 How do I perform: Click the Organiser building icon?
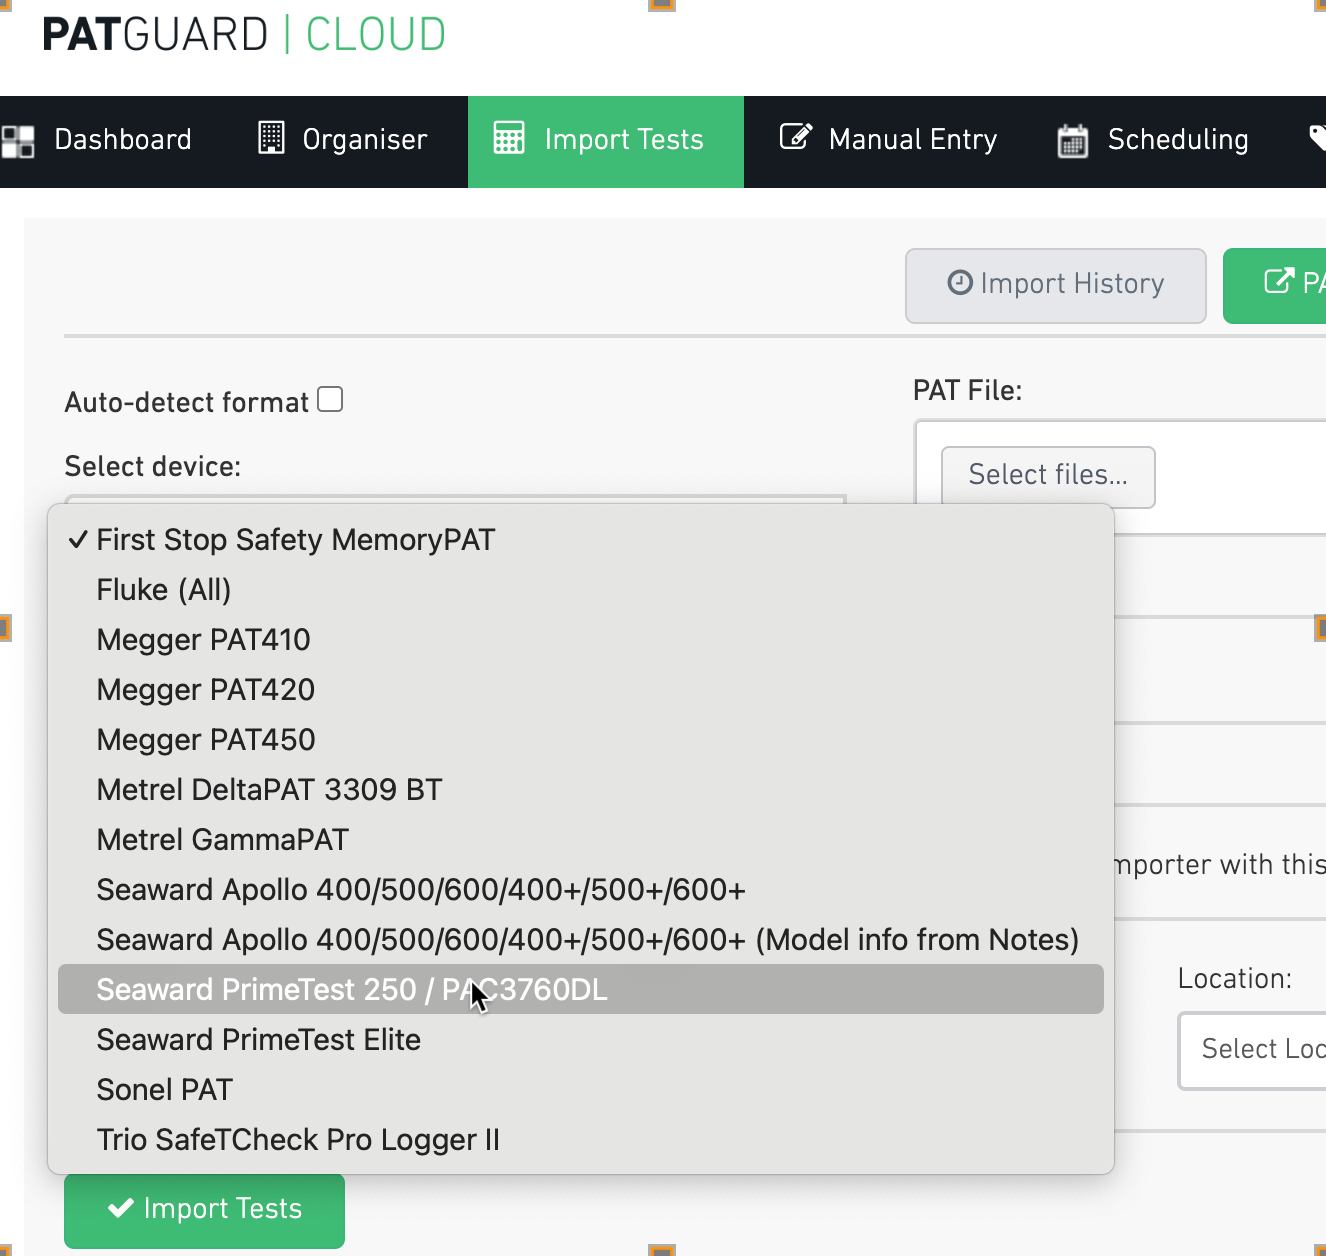point(271,138)
